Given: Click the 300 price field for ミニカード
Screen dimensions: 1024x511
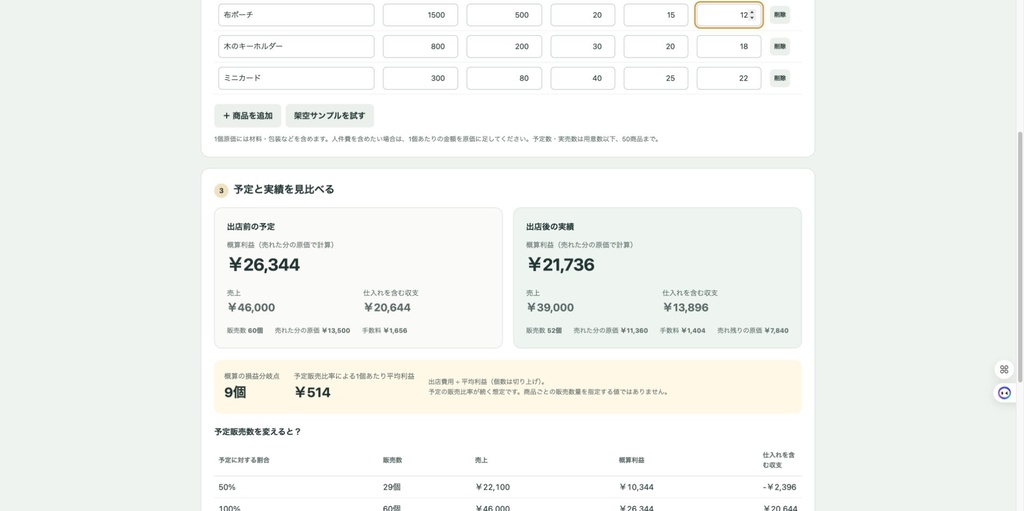Looking at the screenshot, I should 421,78.
